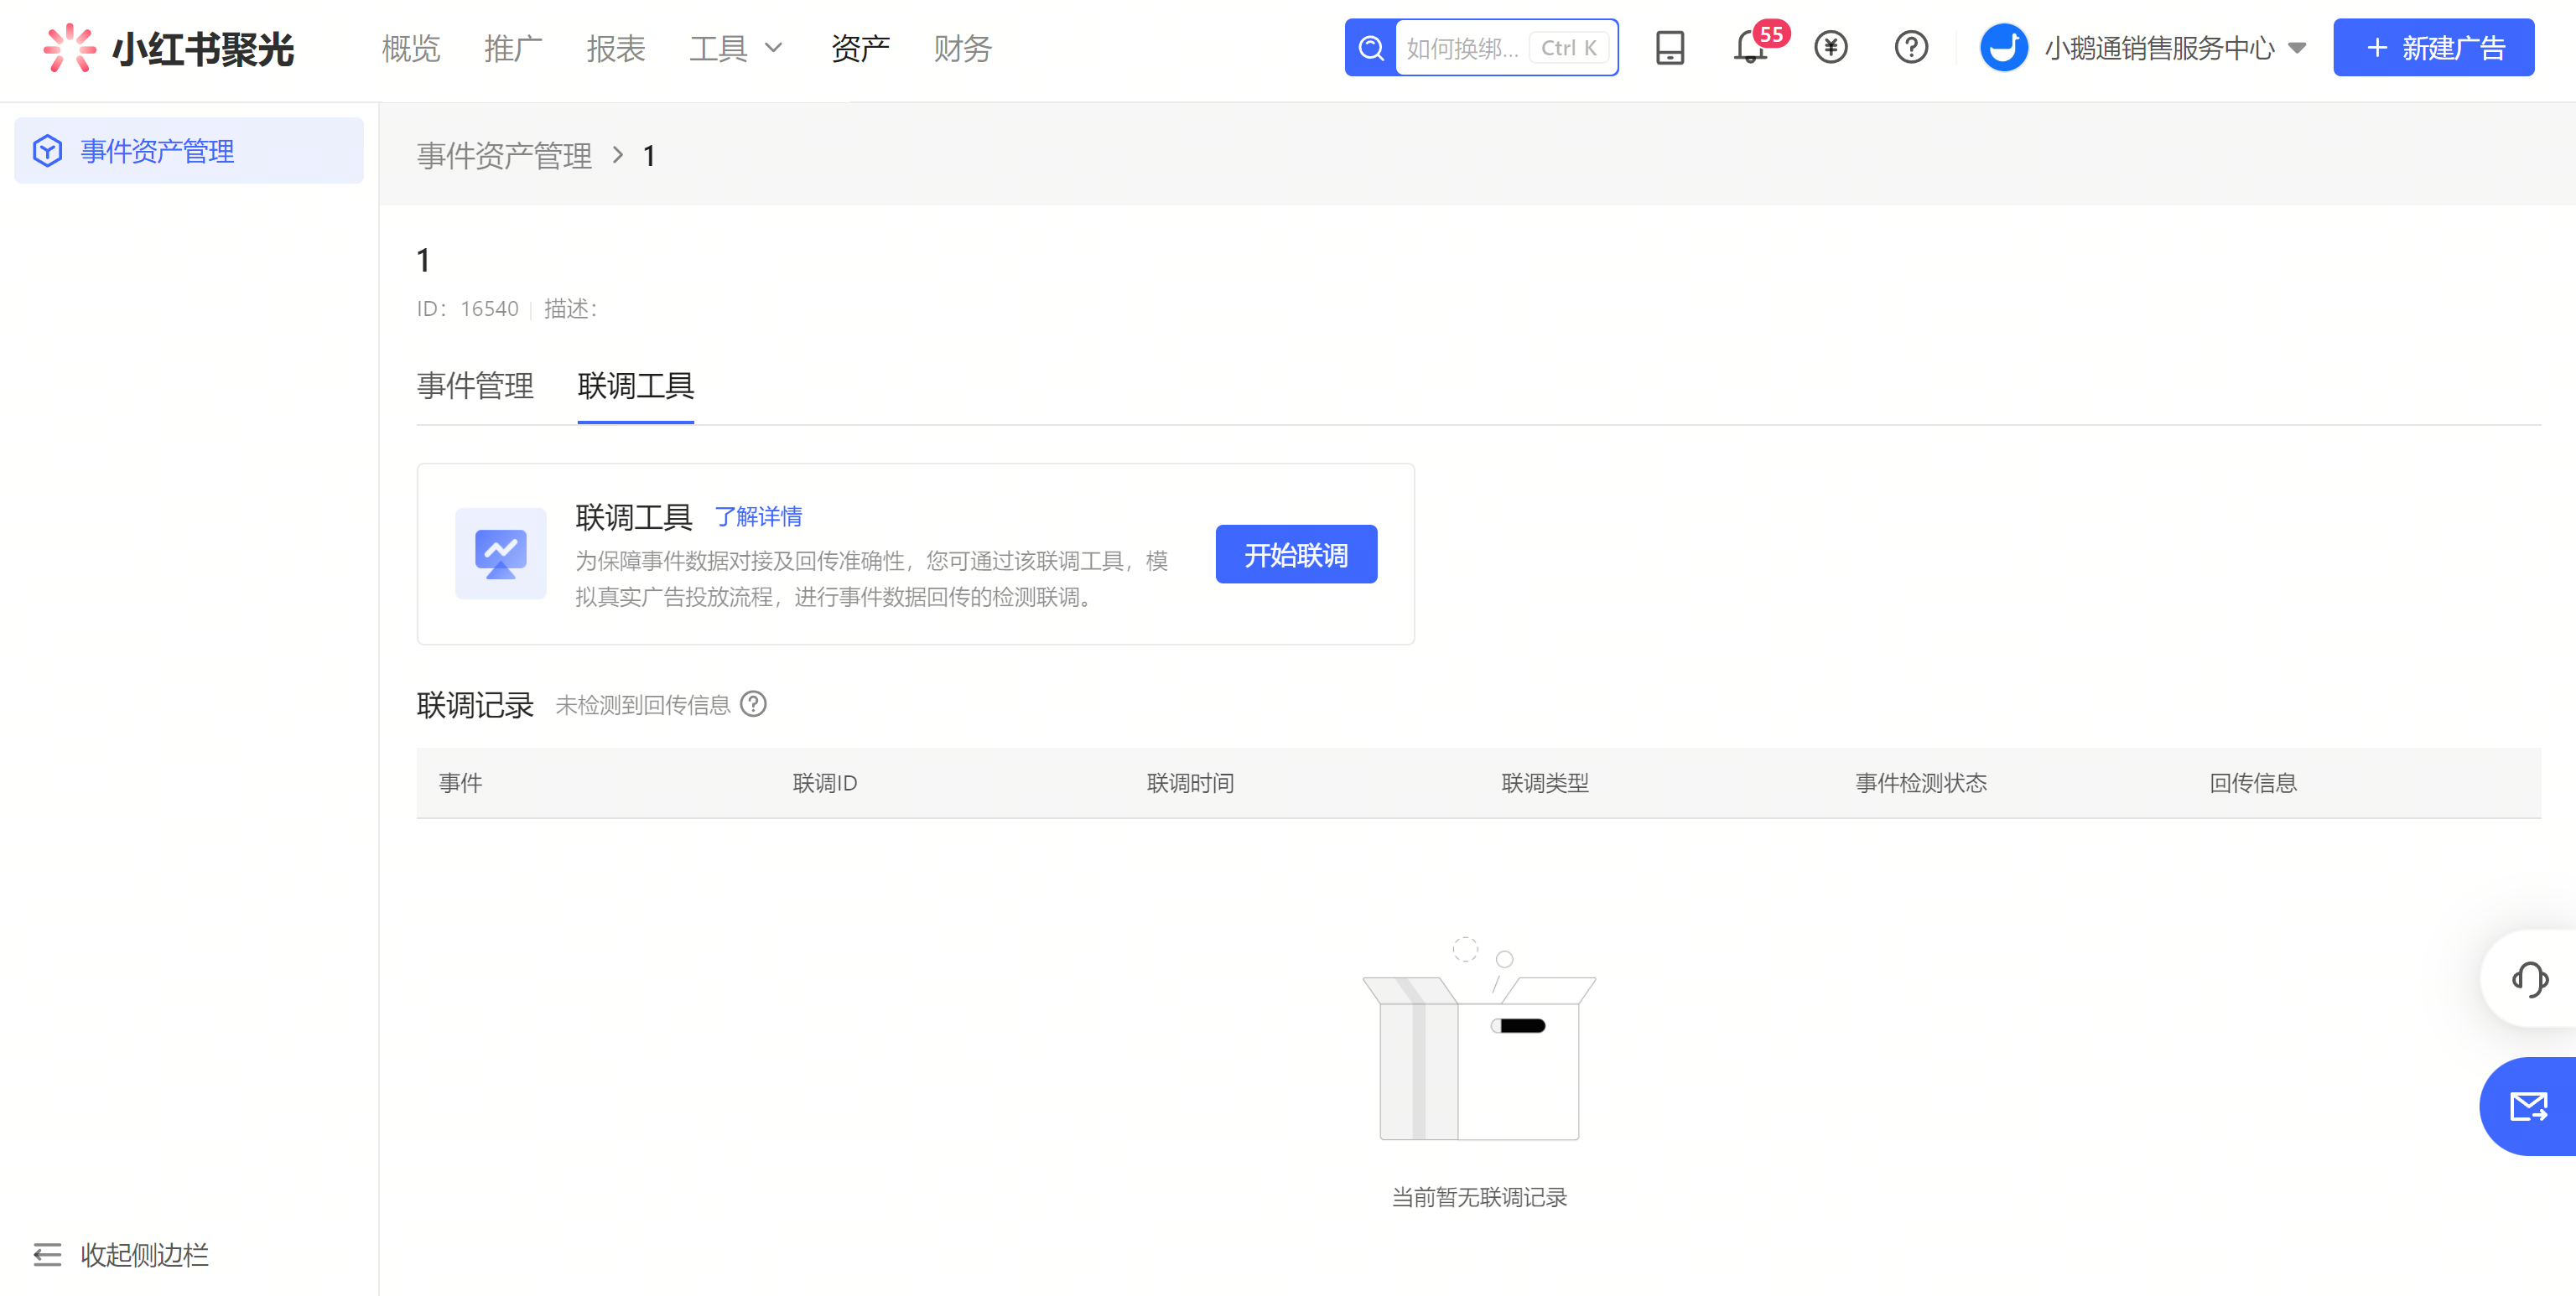Open the floating mail feedback button

(2529, 1106)
